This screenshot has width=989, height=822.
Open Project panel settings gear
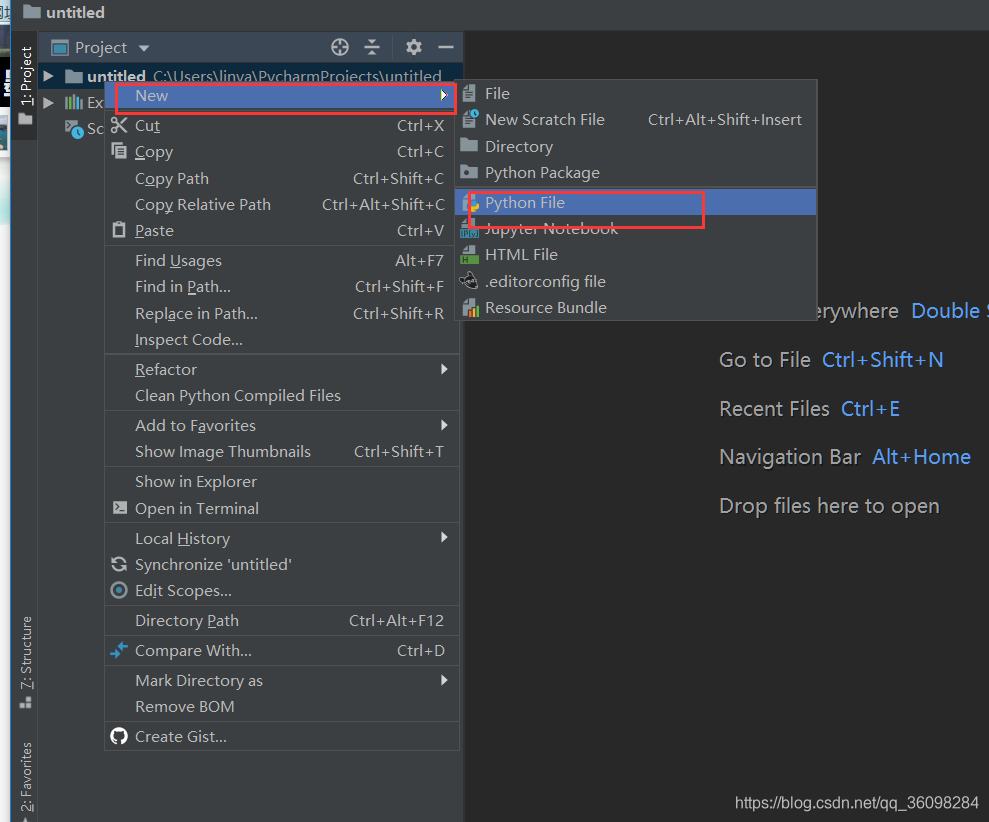point(414,47)
